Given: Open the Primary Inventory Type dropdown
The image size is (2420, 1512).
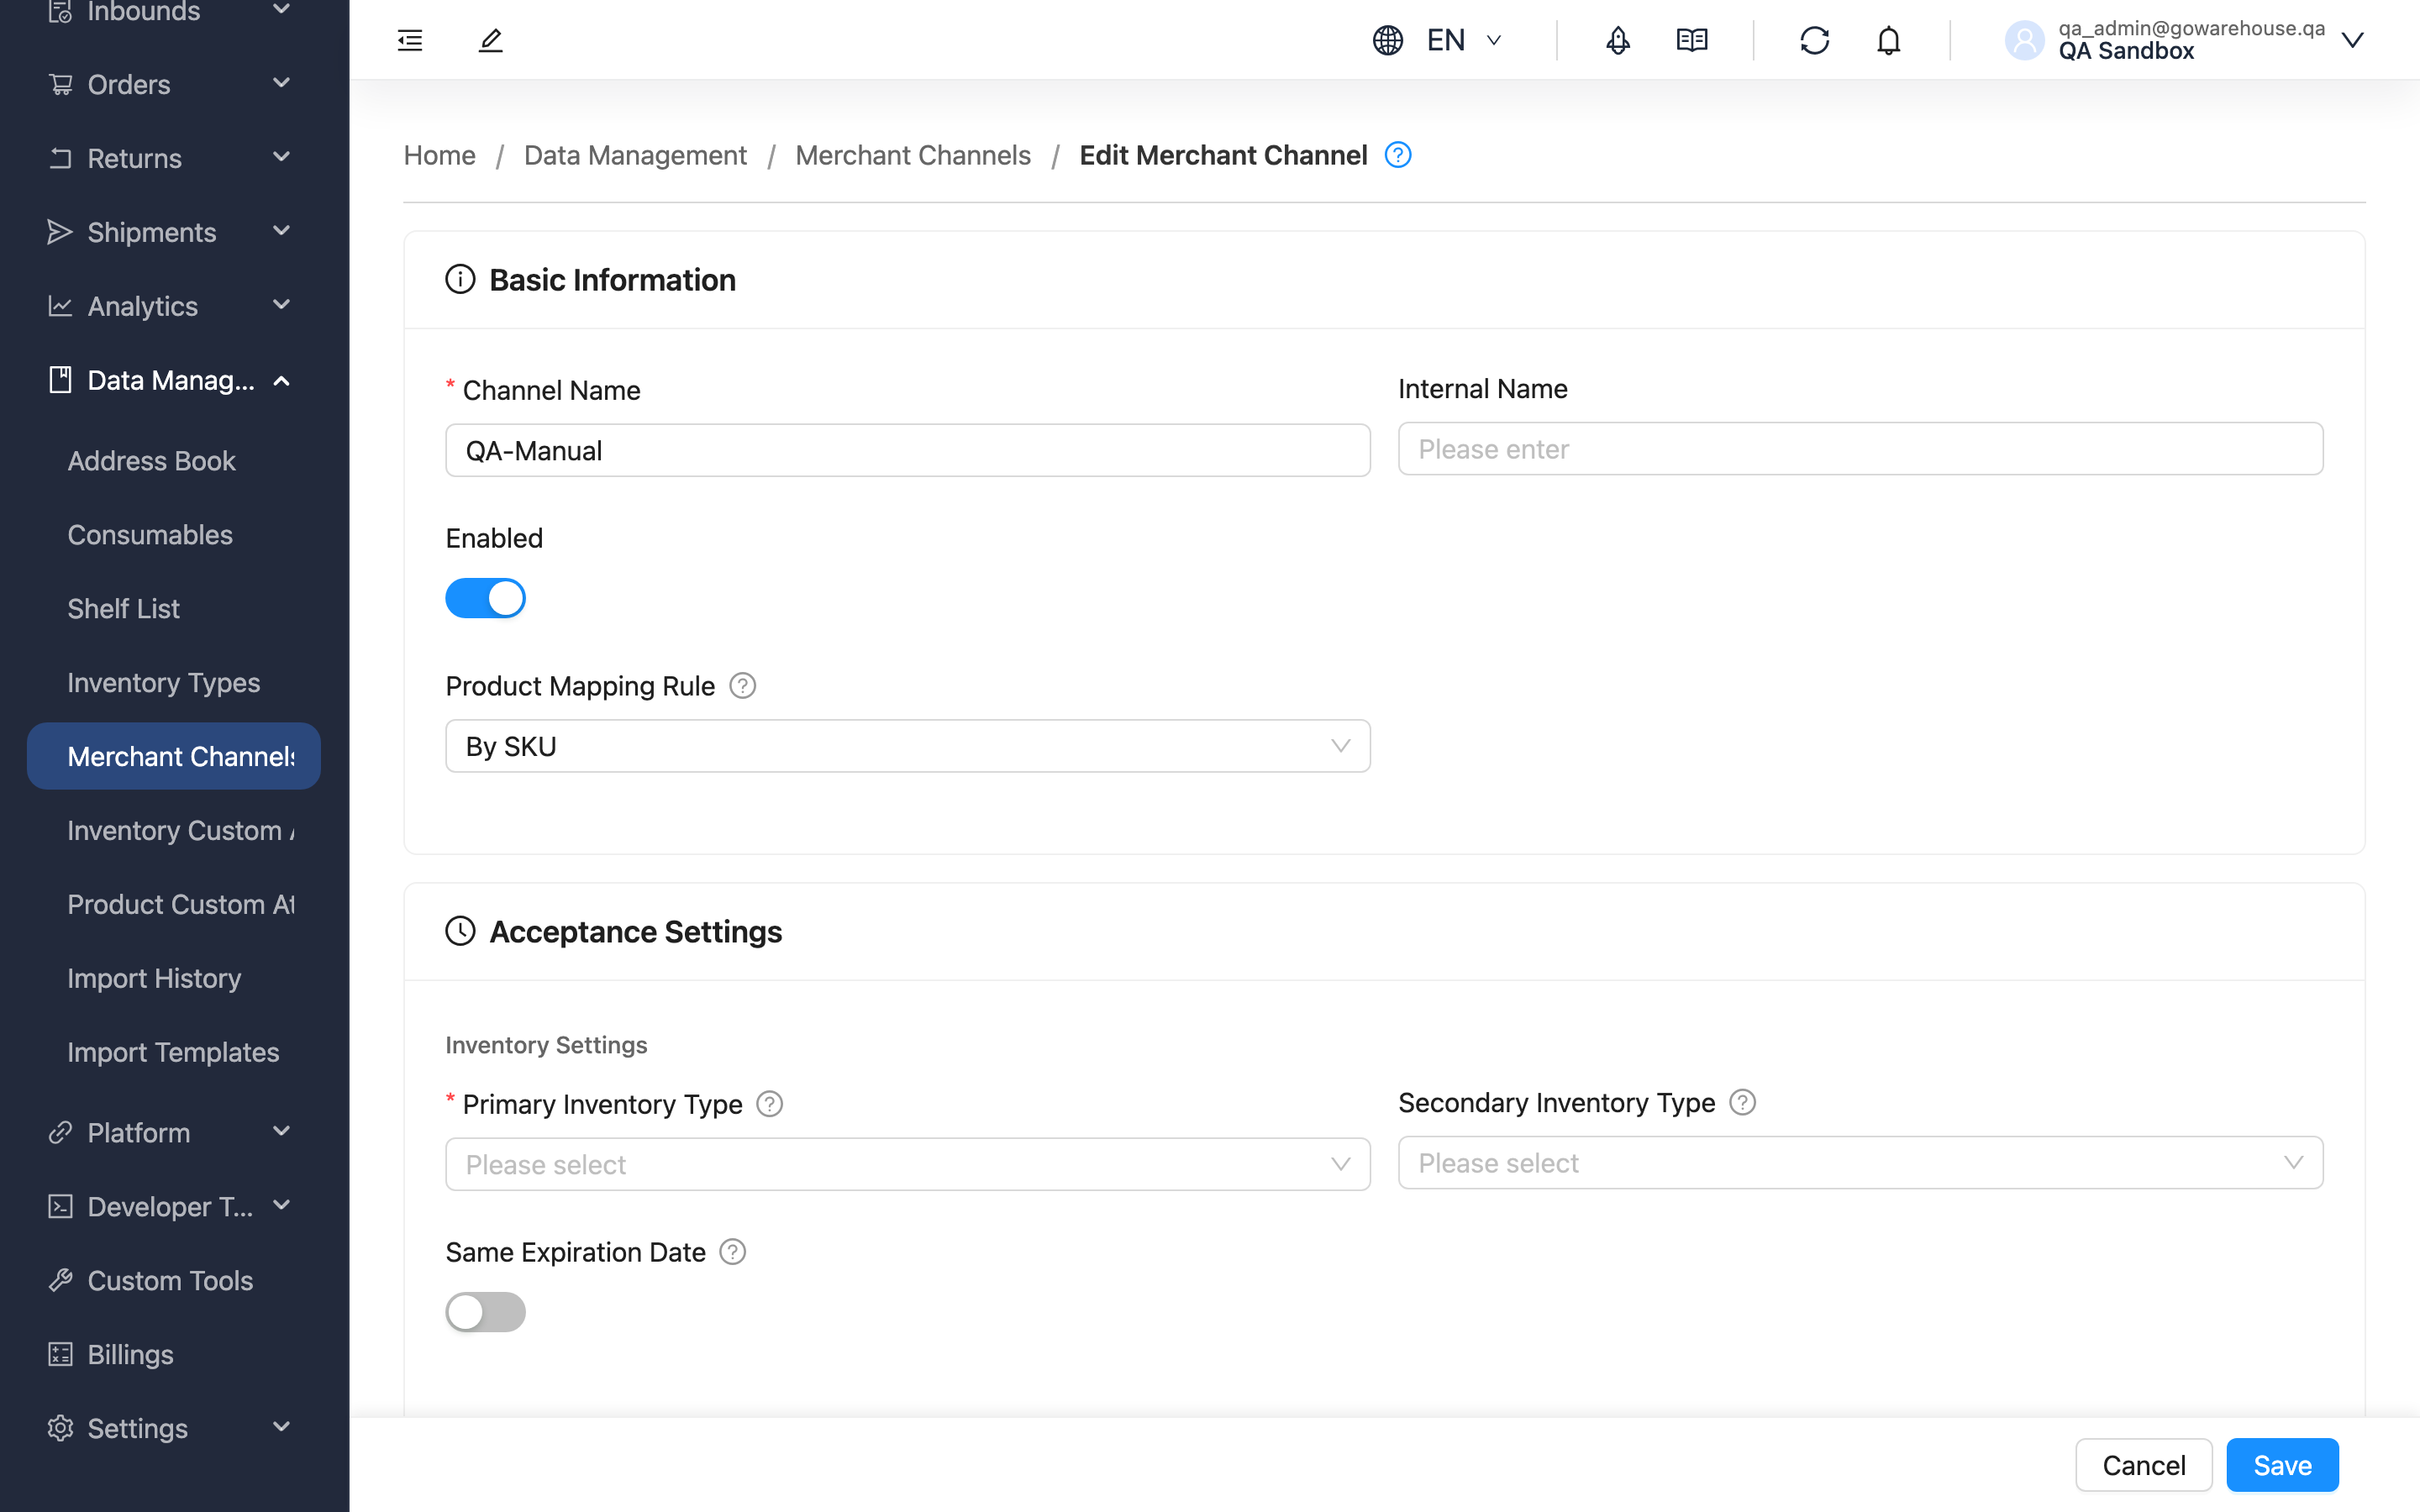Looking at the screenshot, I should (x=907, y=1164).
